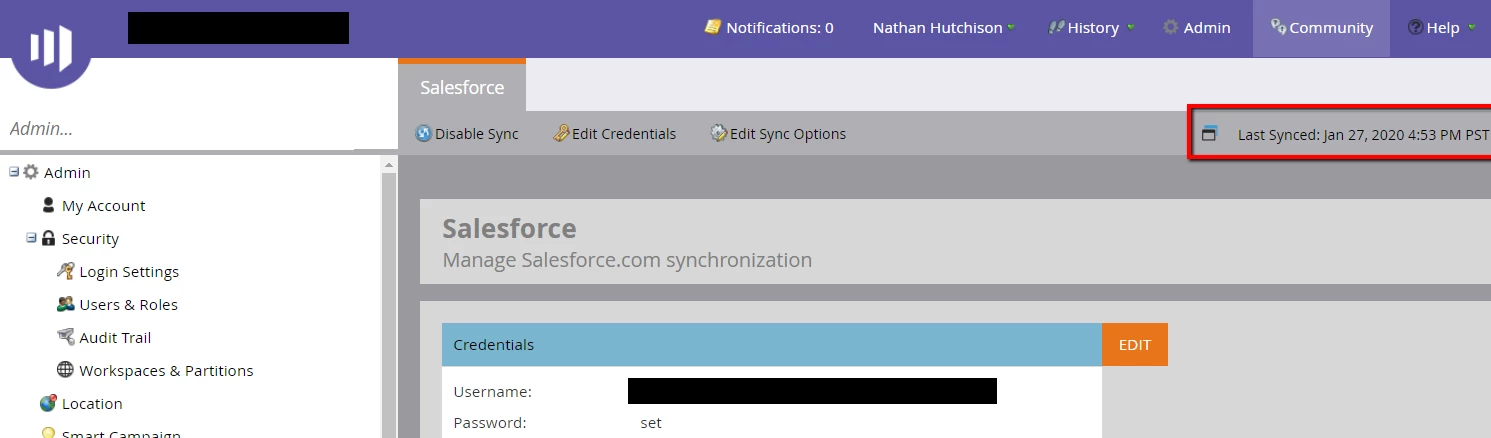Collapse the Admin tree node

pos(14,172)
